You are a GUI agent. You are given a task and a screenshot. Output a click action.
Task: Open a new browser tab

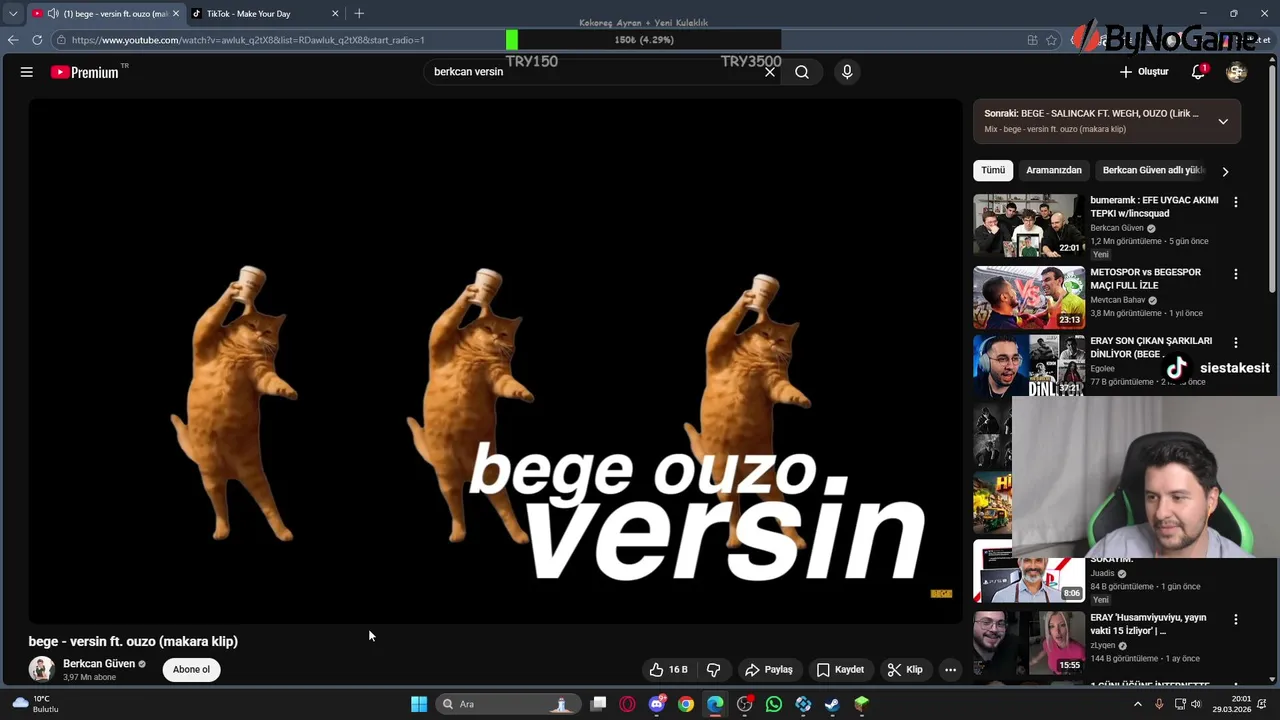(x=359, y=14)
